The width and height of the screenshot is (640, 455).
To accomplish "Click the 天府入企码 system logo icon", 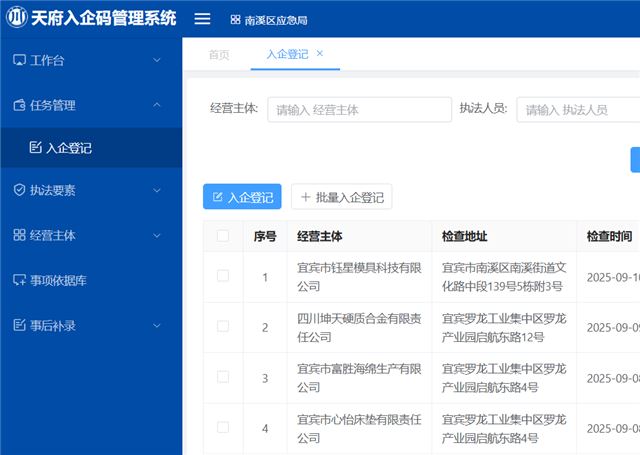I will (x=17, y=19).
